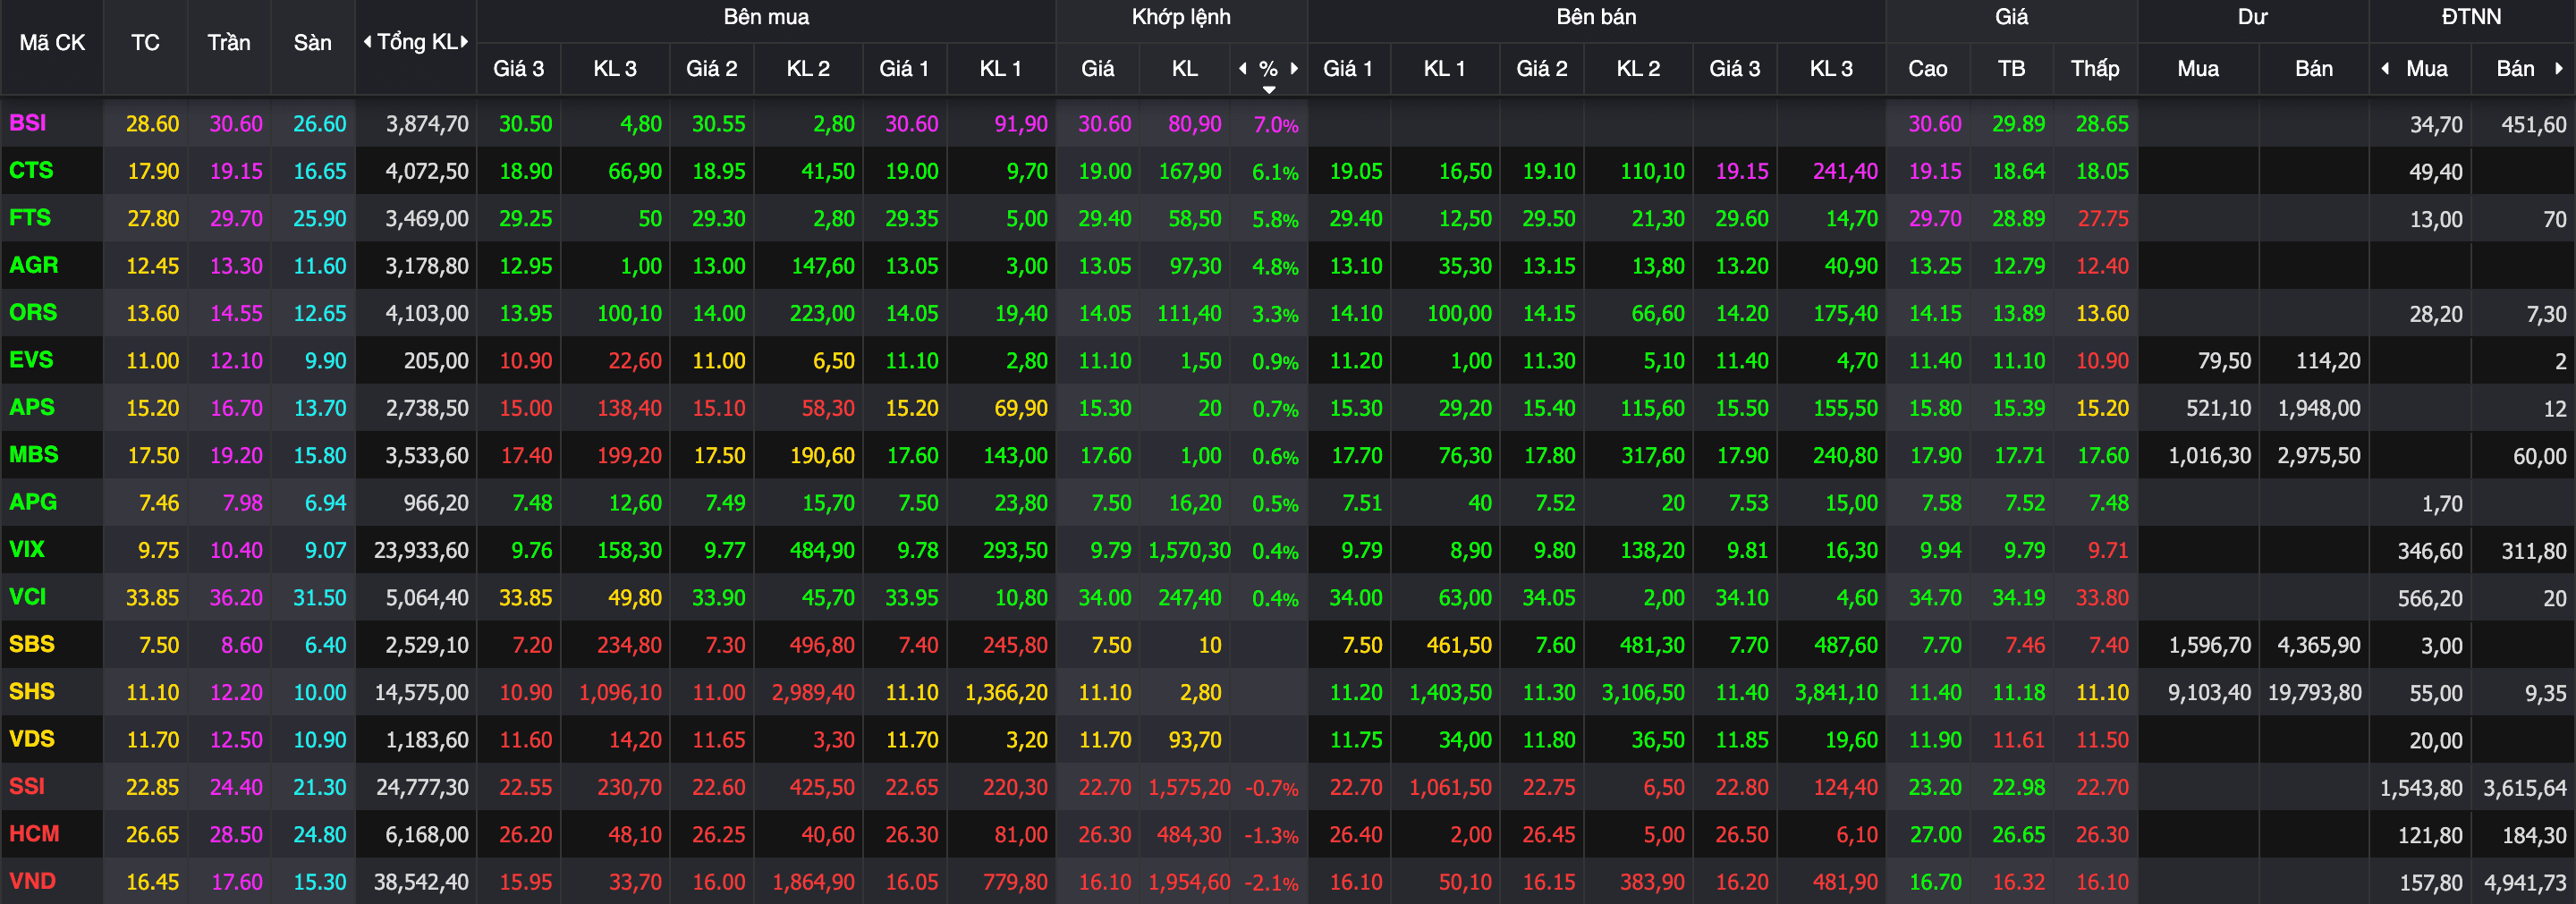Screen dimensions: 2576x904
Task: Open the AGR stock symbol
Action: pyautogui.click(x=34, y=265)
